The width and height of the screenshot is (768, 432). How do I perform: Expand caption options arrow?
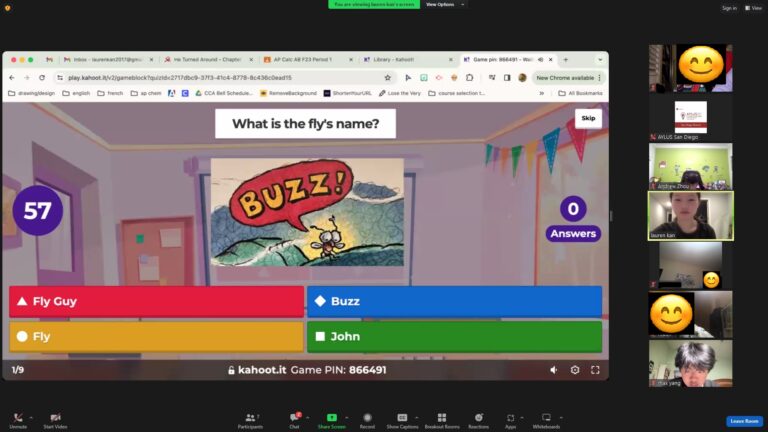pos(417,418)
